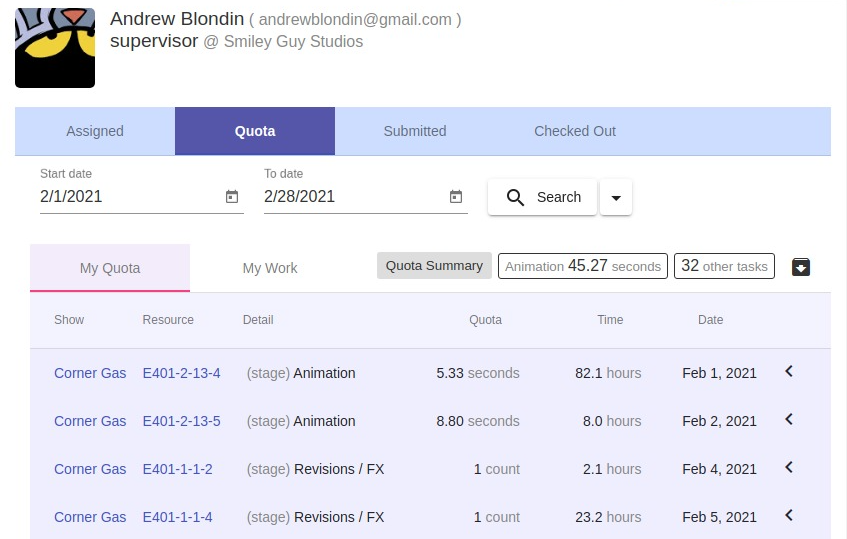Expand row chevron for E401-1-1-2
Viewport: 847px width, 539px height.
[789, 468]
